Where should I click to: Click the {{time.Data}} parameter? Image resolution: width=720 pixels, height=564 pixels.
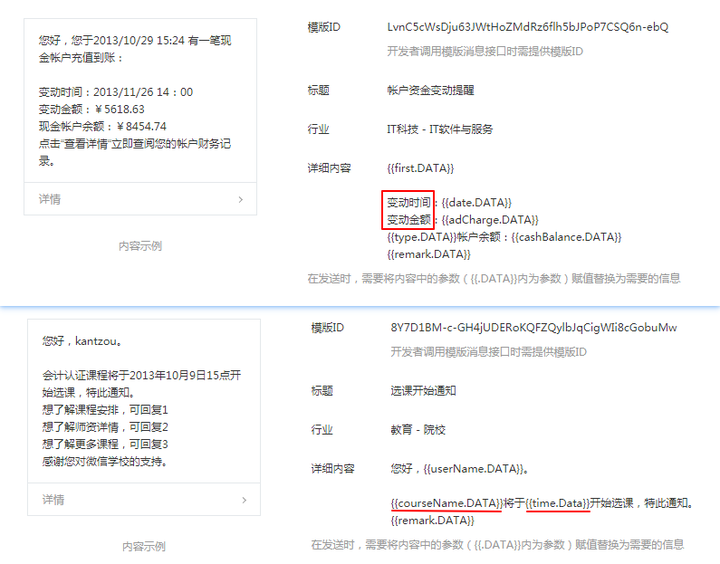(558, 503)
